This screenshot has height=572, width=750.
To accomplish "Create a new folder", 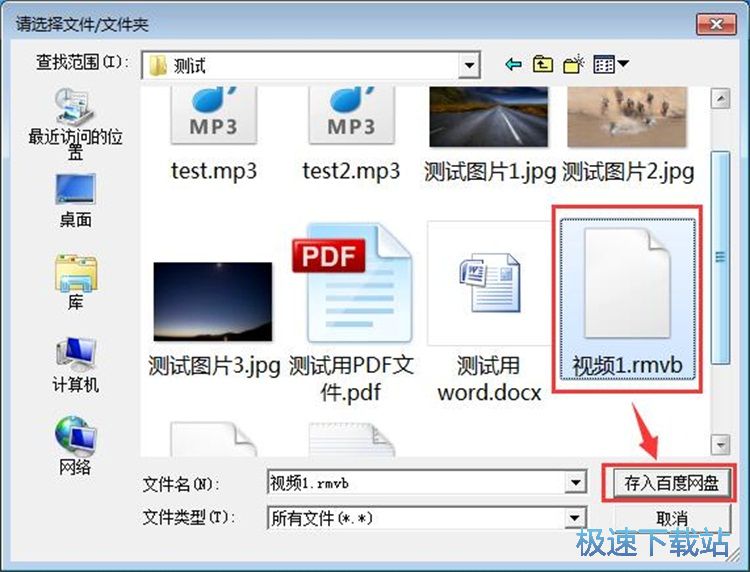I will 574,64.
